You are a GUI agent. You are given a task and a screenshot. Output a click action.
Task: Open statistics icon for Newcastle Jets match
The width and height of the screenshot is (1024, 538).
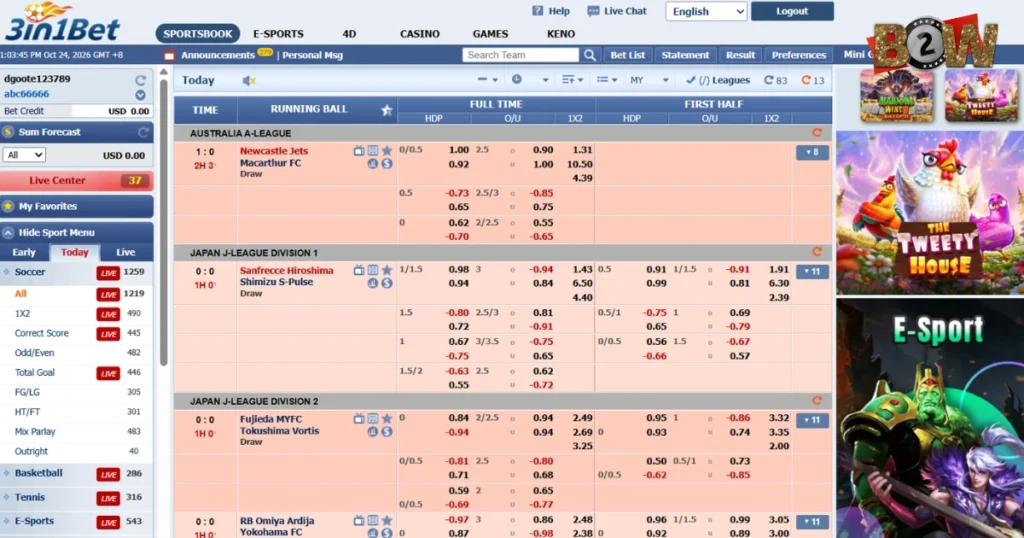[372, 164]
